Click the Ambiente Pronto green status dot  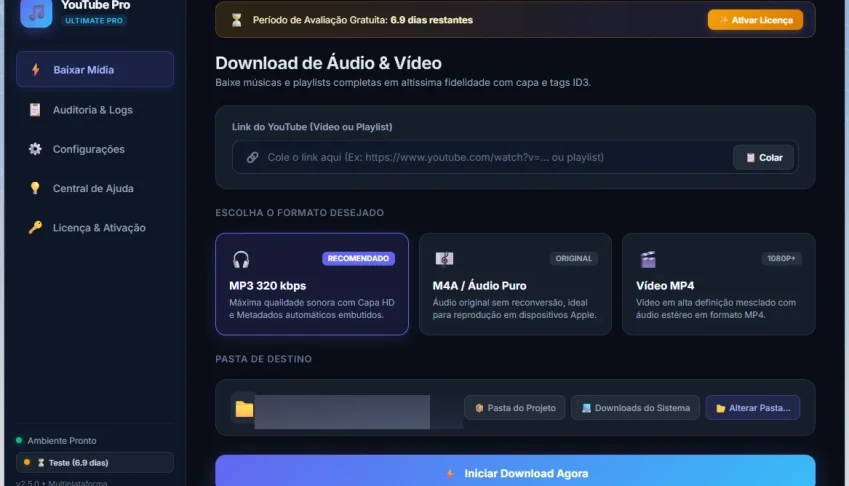19,440
